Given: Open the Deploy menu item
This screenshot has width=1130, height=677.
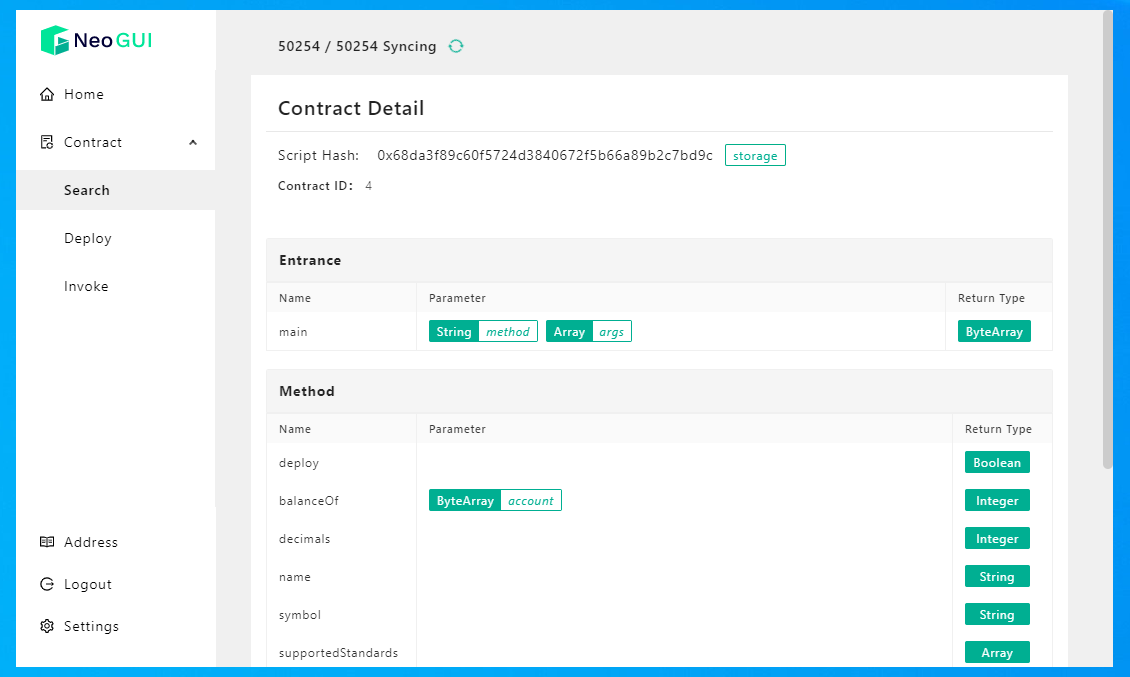Looking at the screenshot, I should [x=88, y=239].
